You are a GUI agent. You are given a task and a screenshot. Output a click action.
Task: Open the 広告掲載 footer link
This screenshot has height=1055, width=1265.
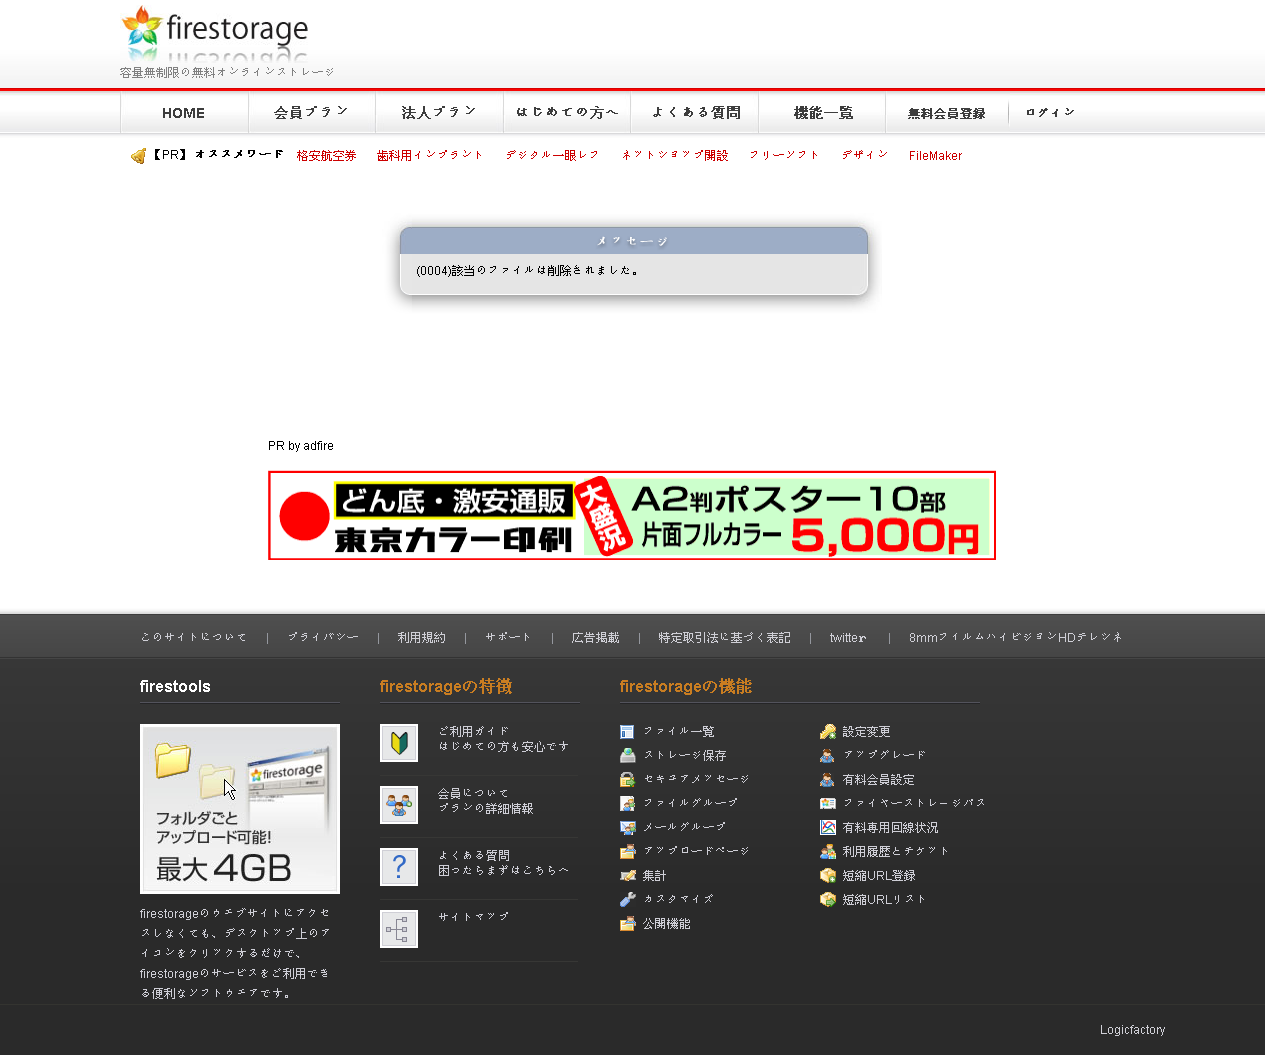(x=595, y=638)
